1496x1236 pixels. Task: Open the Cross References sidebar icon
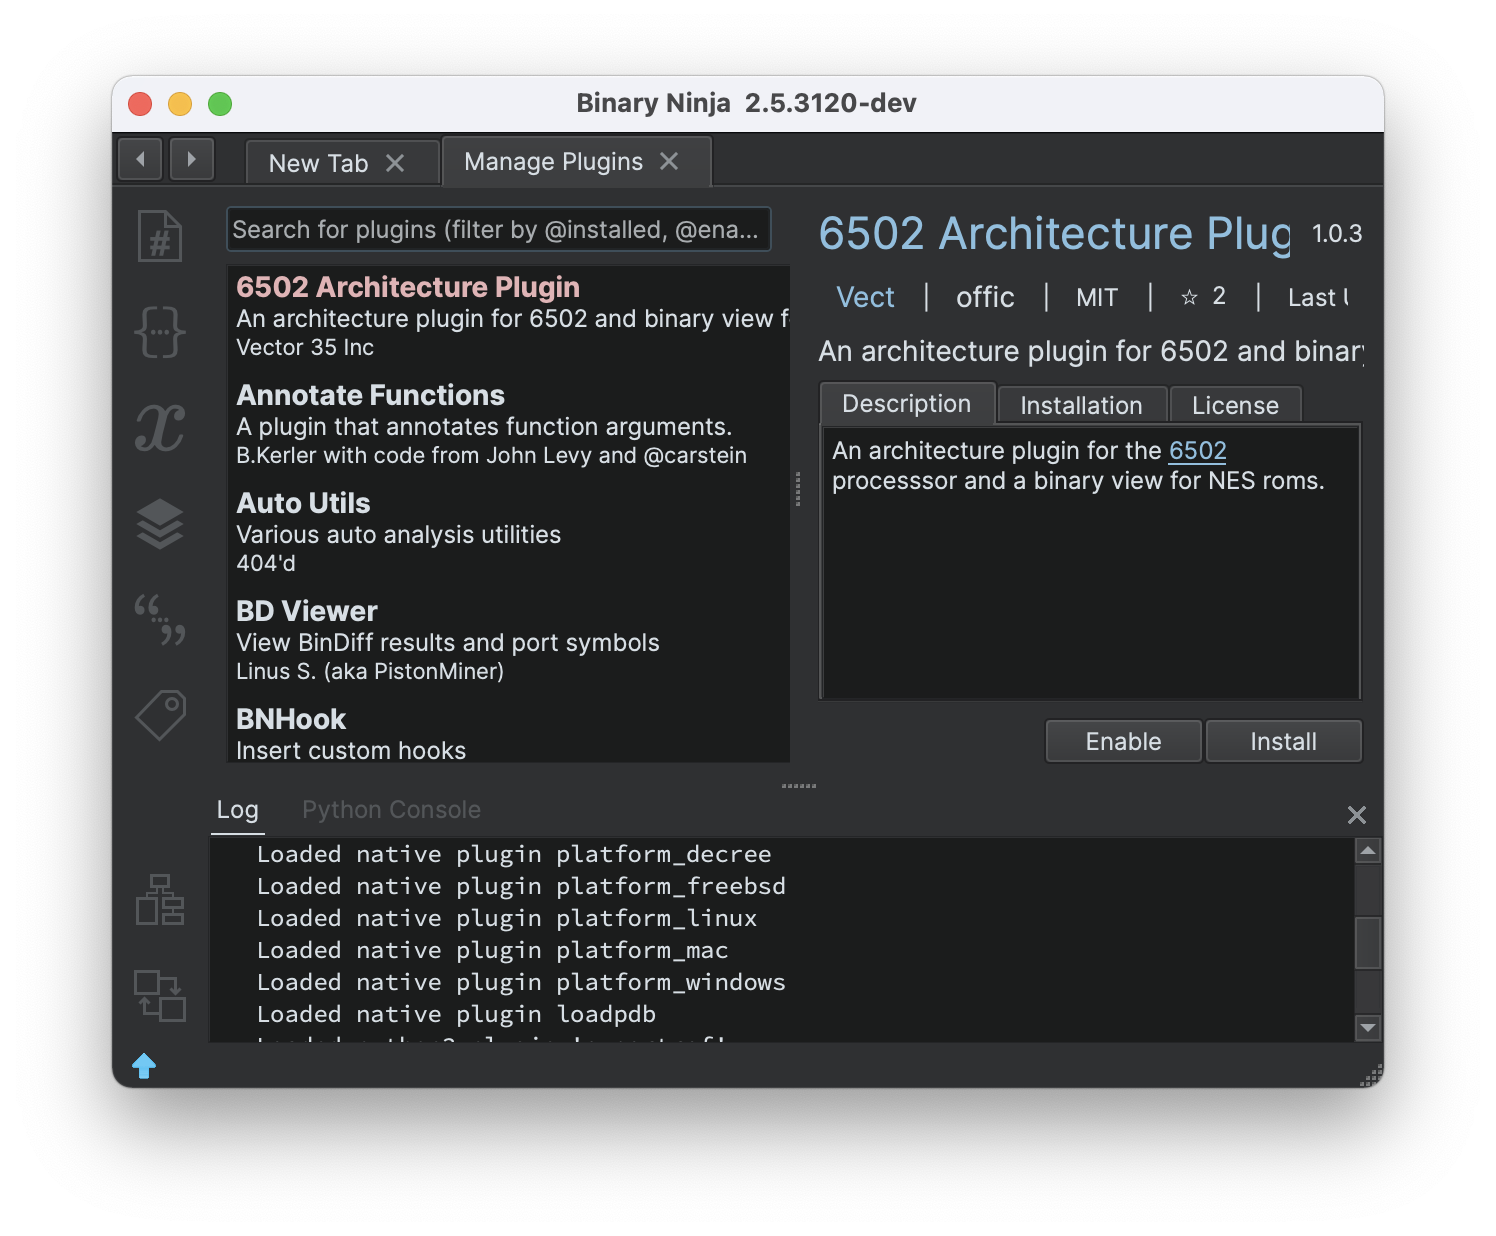(x=160, y=995)
